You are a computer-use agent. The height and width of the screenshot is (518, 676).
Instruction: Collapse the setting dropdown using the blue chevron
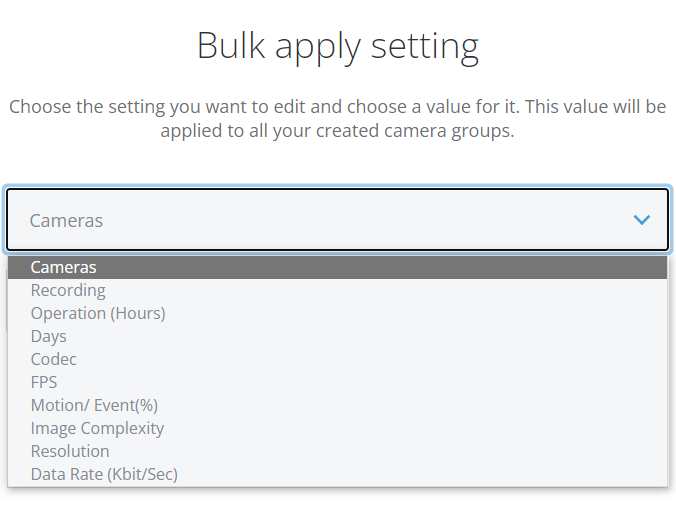[x=642, y=220]
